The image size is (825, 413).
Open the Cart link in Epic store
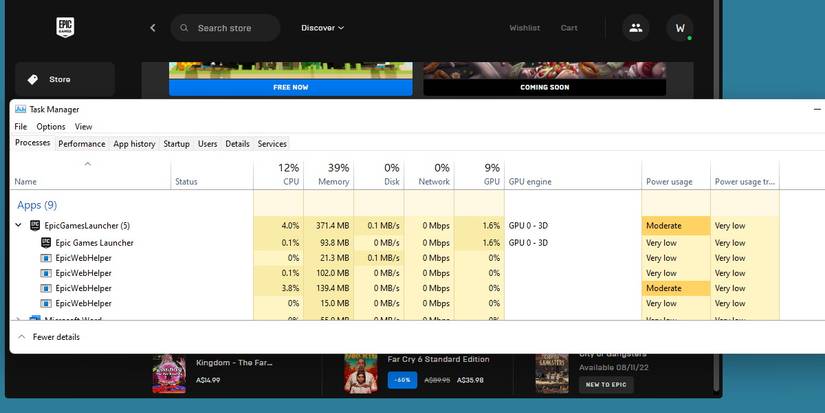(569, 28)
